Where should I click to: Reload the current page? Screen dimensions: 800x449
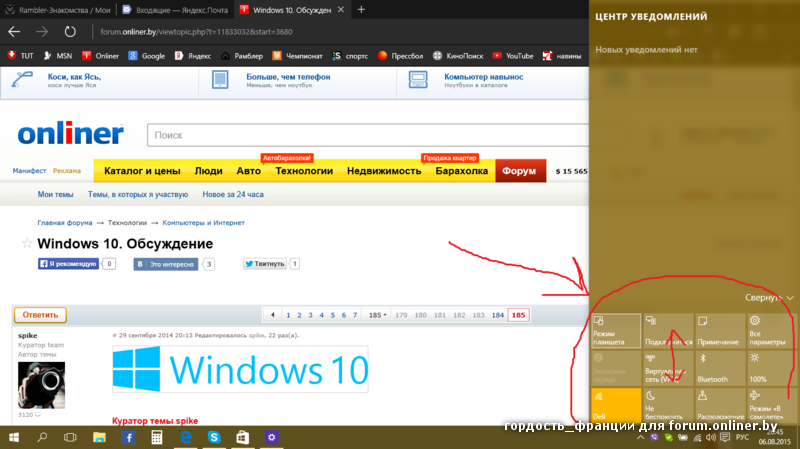[70, 32]
